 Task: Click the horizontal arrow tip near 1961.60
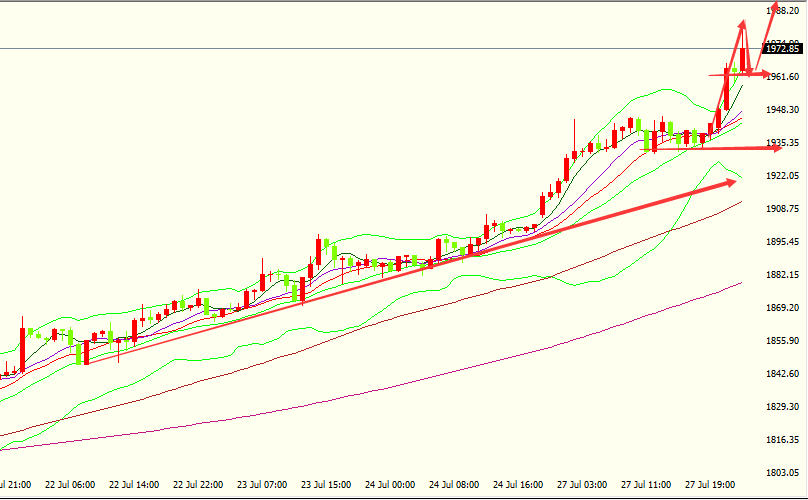coord(768,75)
